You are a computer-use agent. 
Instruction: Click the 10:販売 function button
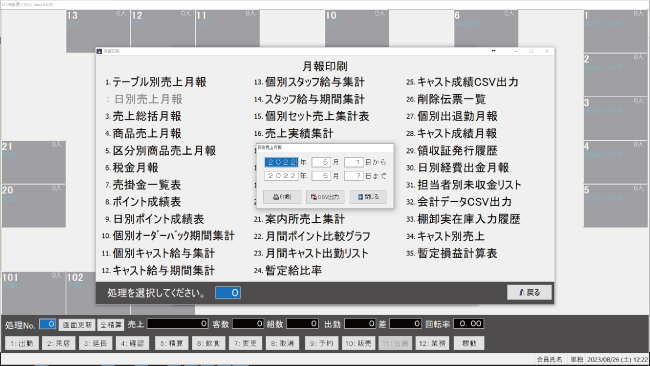coord(358,343)
